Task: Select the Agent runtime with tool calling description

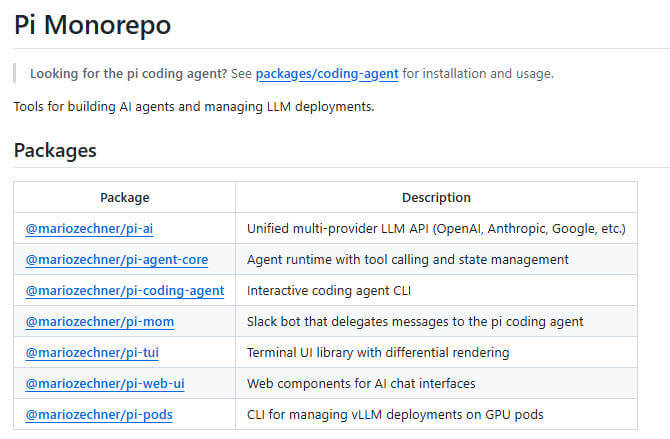Action: 408,259
